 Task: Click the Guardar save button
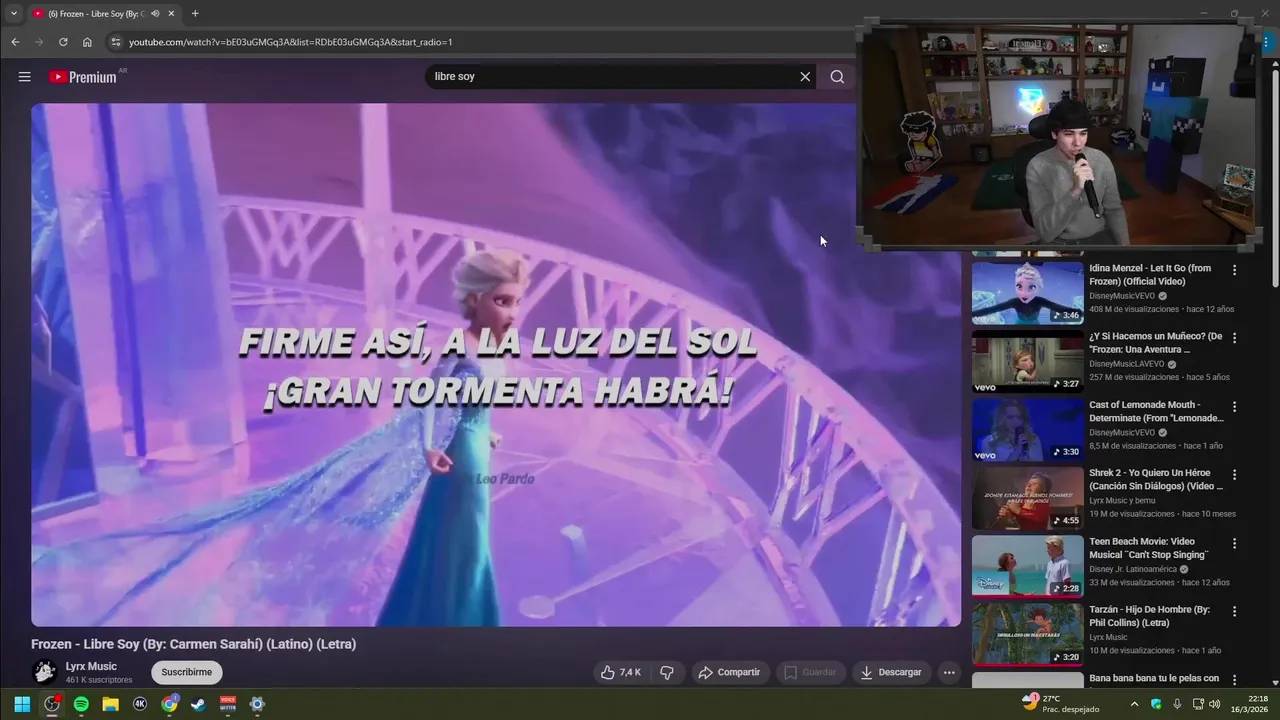click(x=810, y=672)
